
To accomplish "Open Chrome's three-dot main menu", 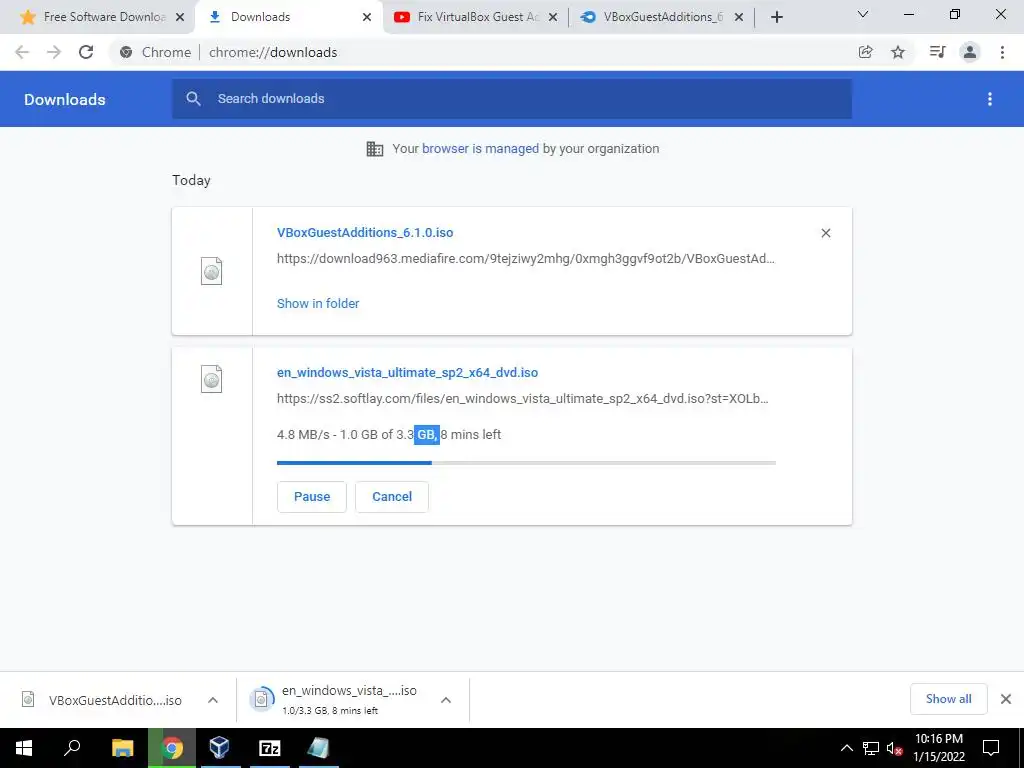I will [x=1002, y=52].
